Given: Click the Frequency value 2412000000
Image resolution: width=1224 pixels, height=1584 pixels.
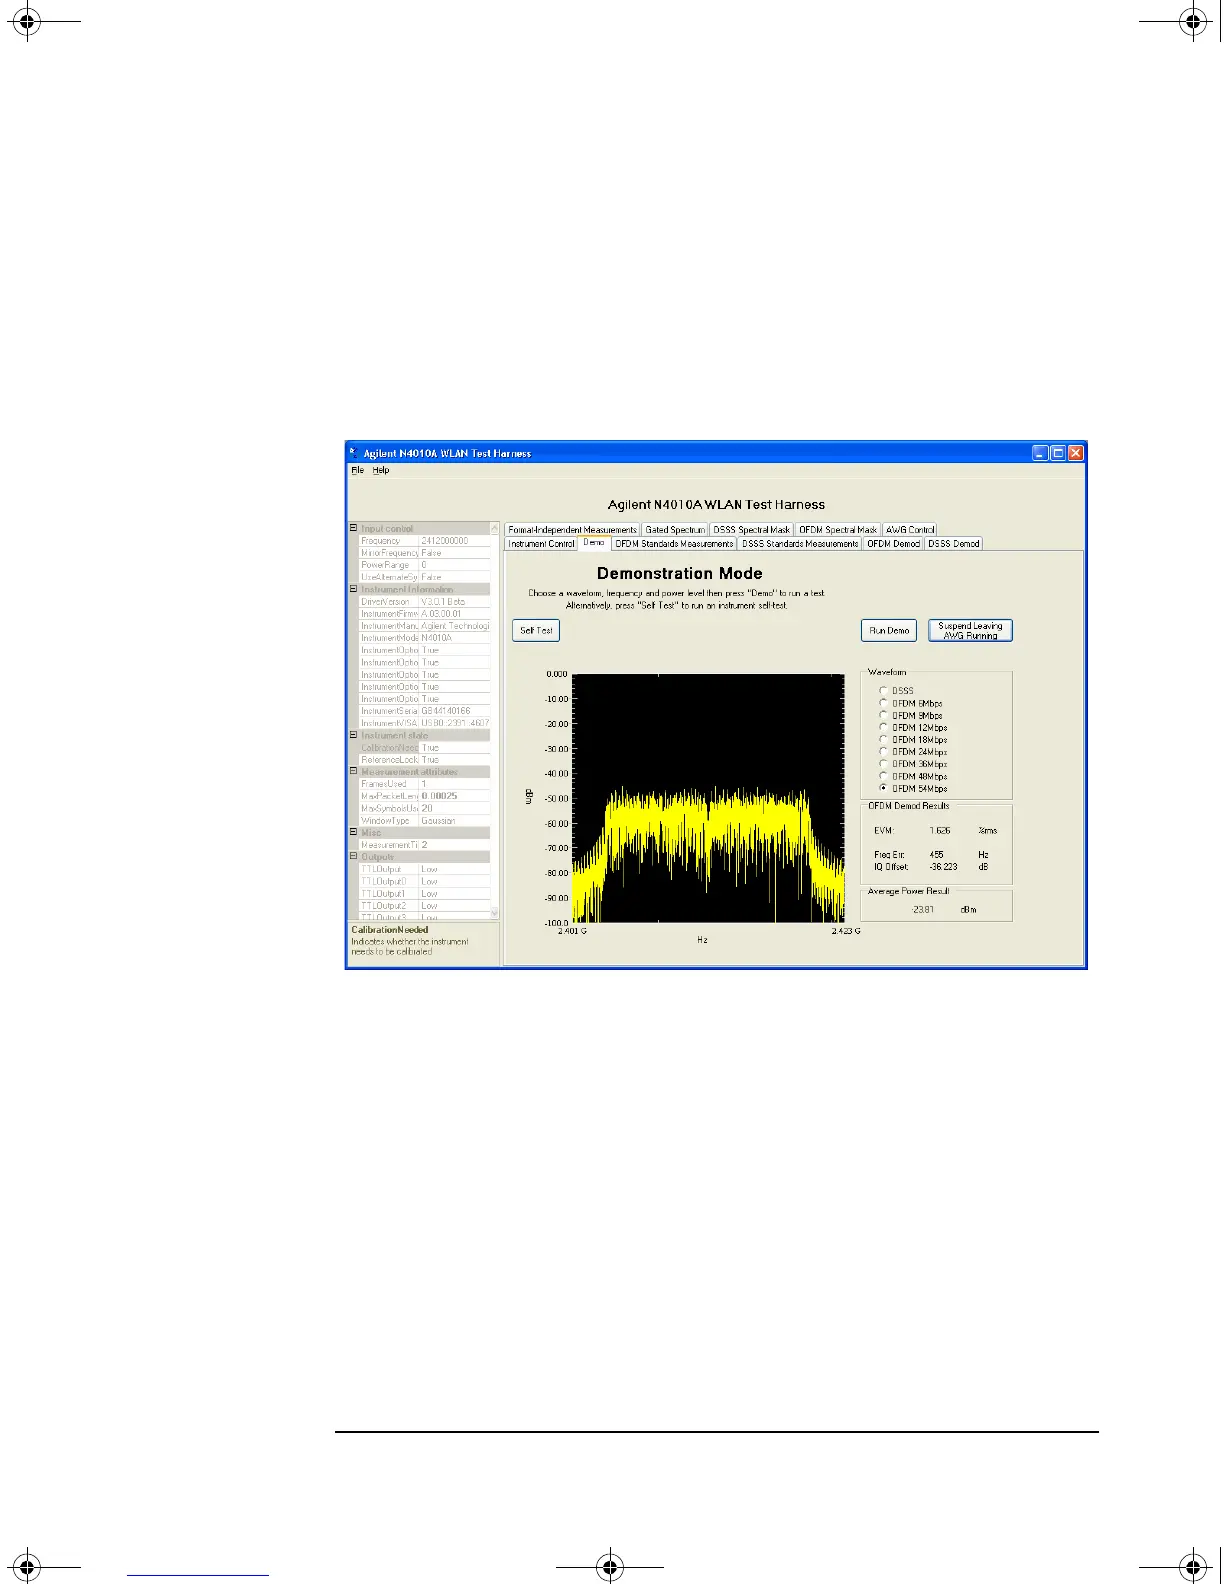Looking at the screenshot, I should pos(454,541).
